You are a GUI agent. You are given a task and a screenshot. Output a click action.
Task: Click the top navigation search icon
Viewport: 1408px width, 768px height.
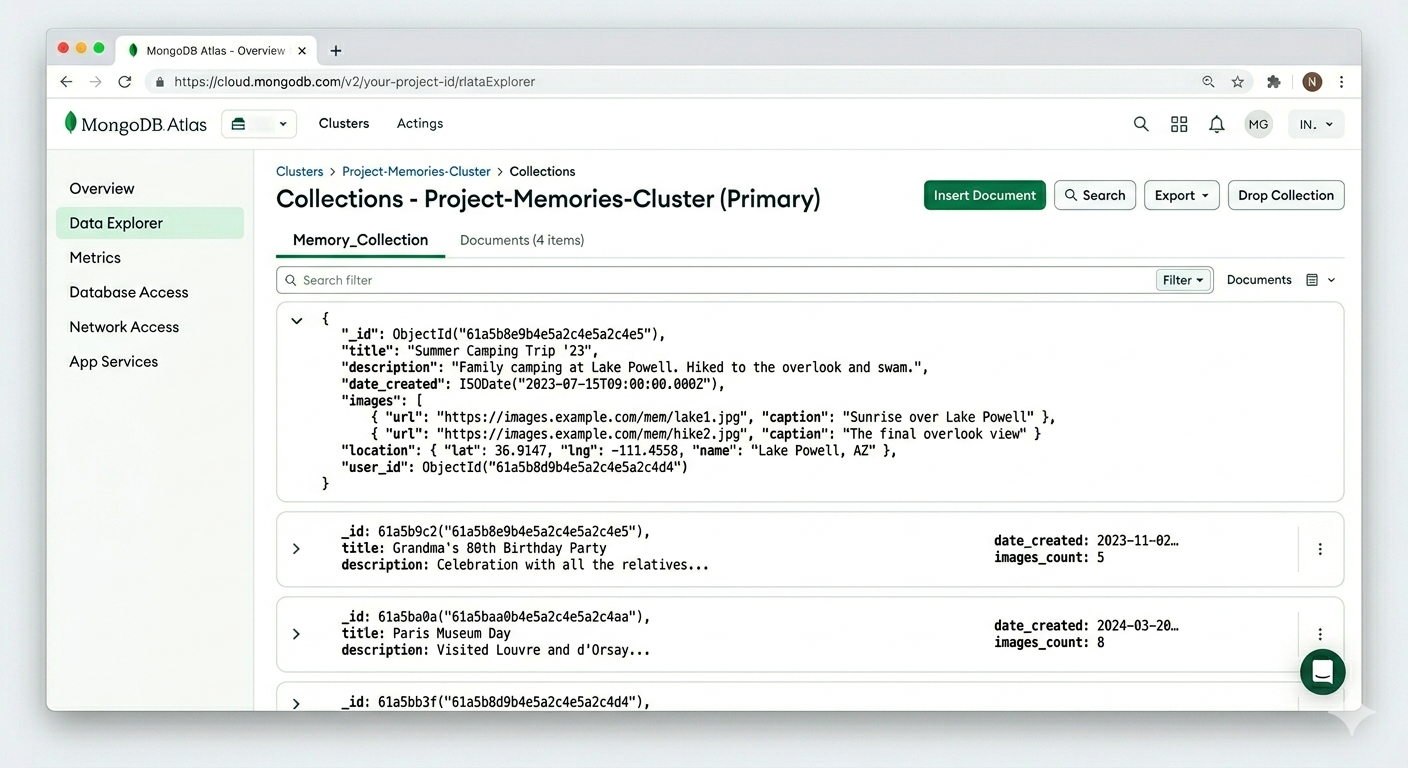pyautogui.click(x=1141, y=124)
